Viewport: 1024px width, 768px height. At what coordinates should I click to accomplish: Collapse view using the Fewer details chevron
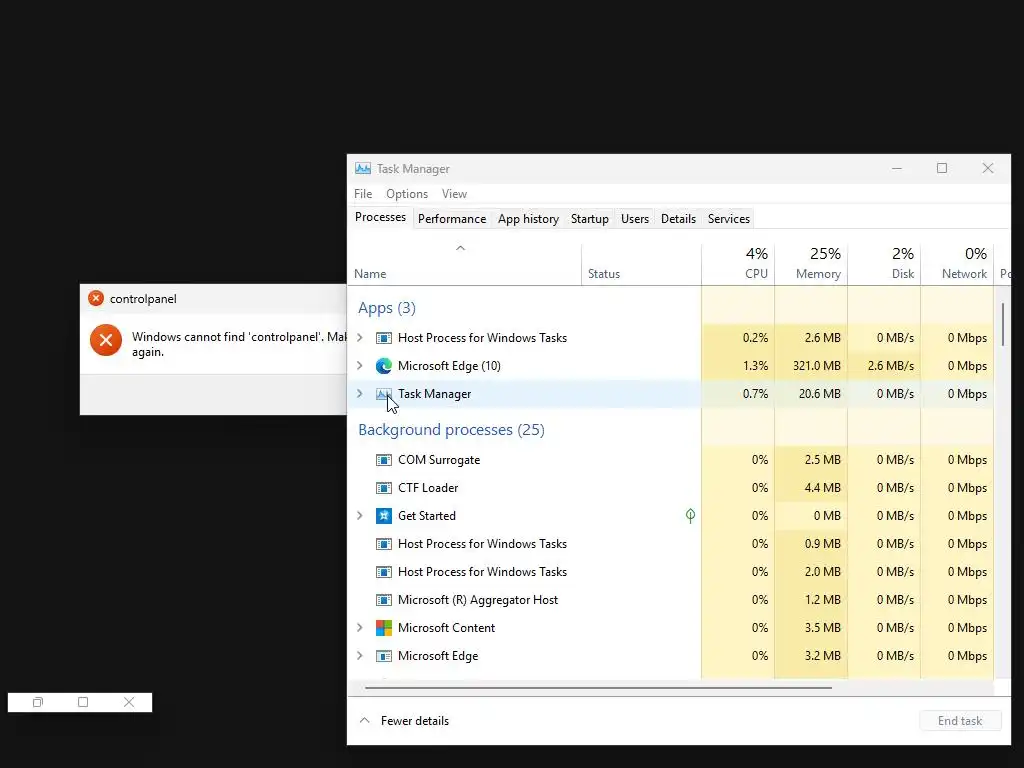365,720
